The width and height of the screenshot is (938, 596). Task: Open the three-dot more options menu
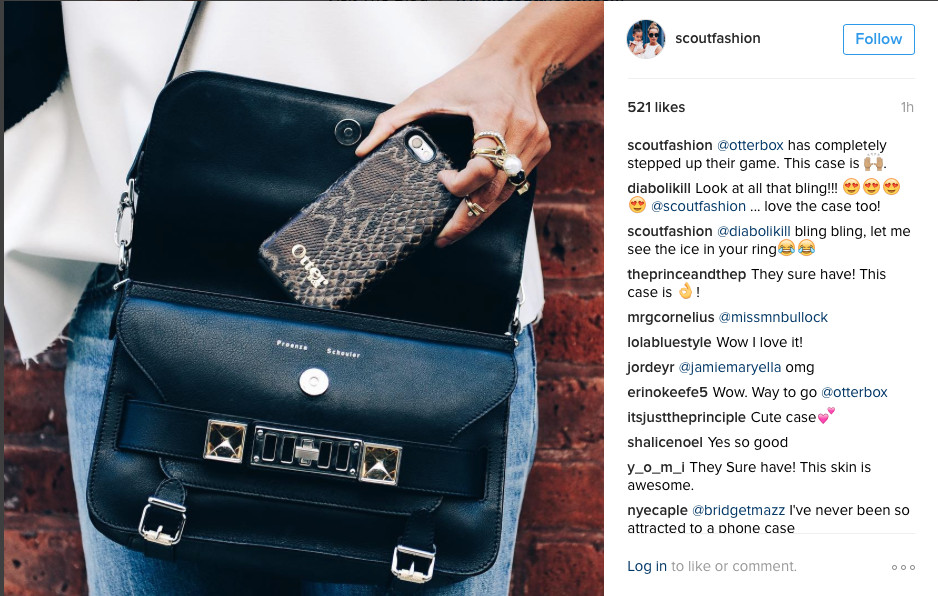(x=903, y=567)
